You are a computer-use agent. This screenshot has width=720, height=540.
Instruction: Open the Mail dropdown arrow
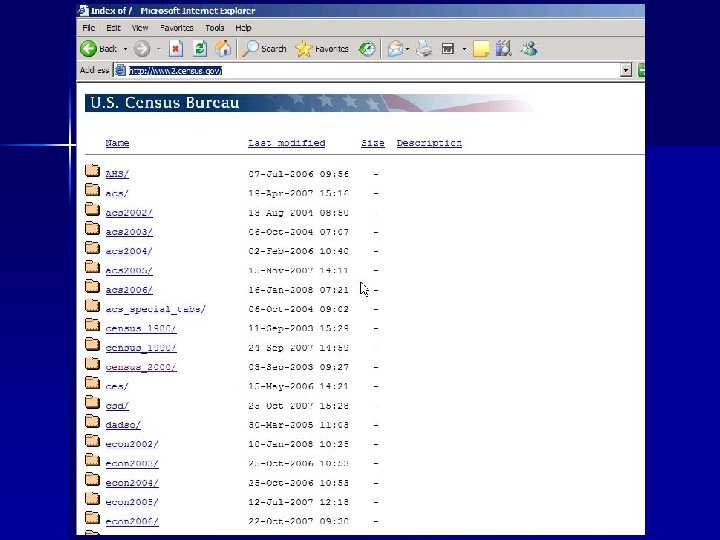coord(407,49)
